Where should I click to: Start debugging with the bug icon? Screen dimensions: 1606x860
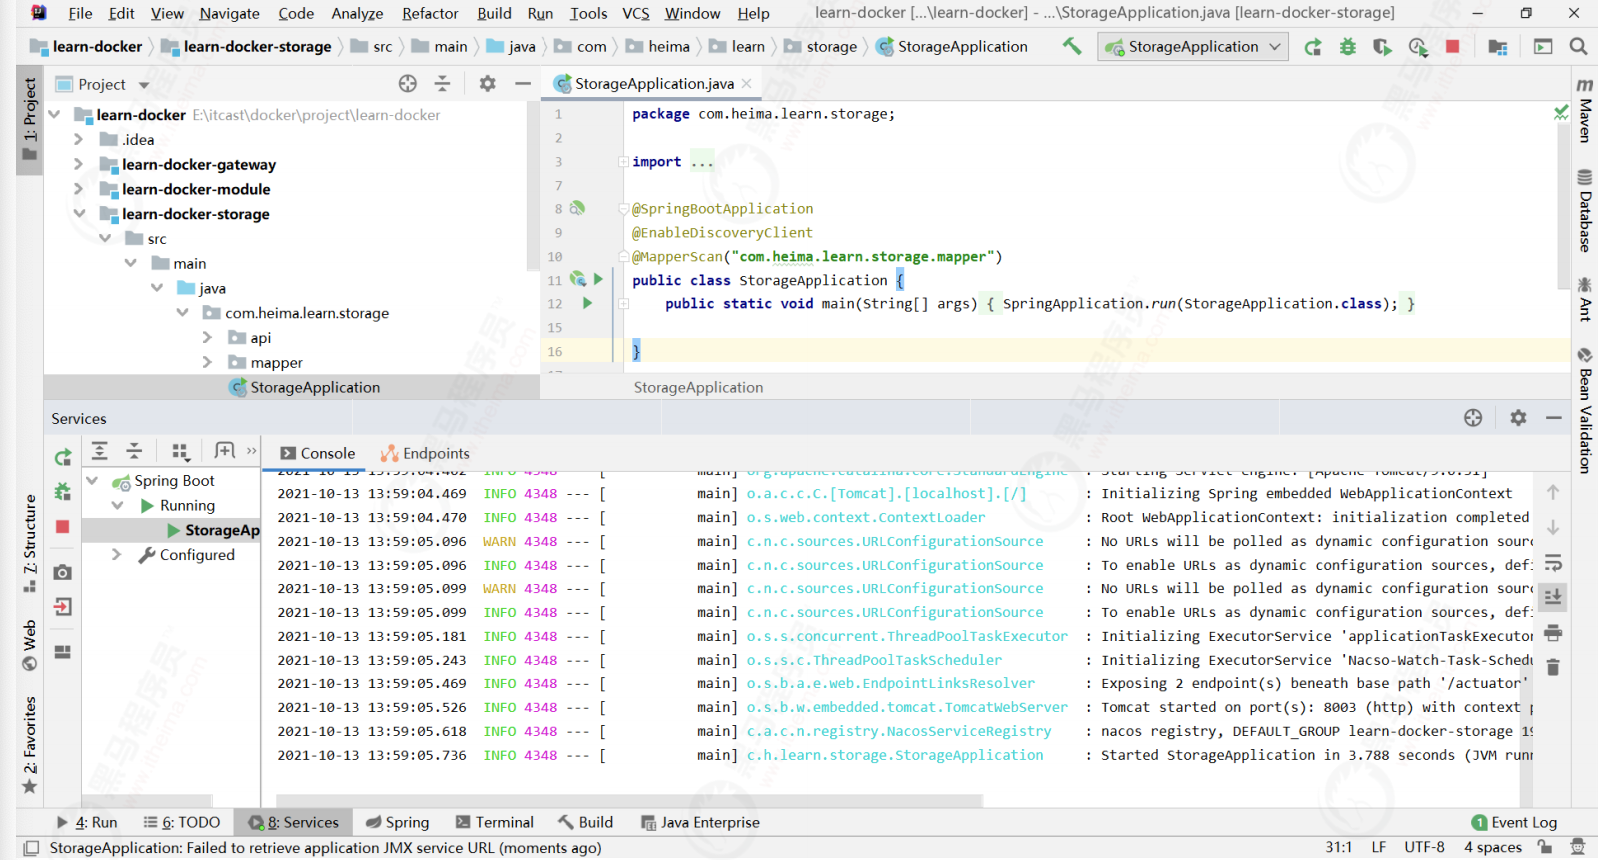[x=1348, y=47]
